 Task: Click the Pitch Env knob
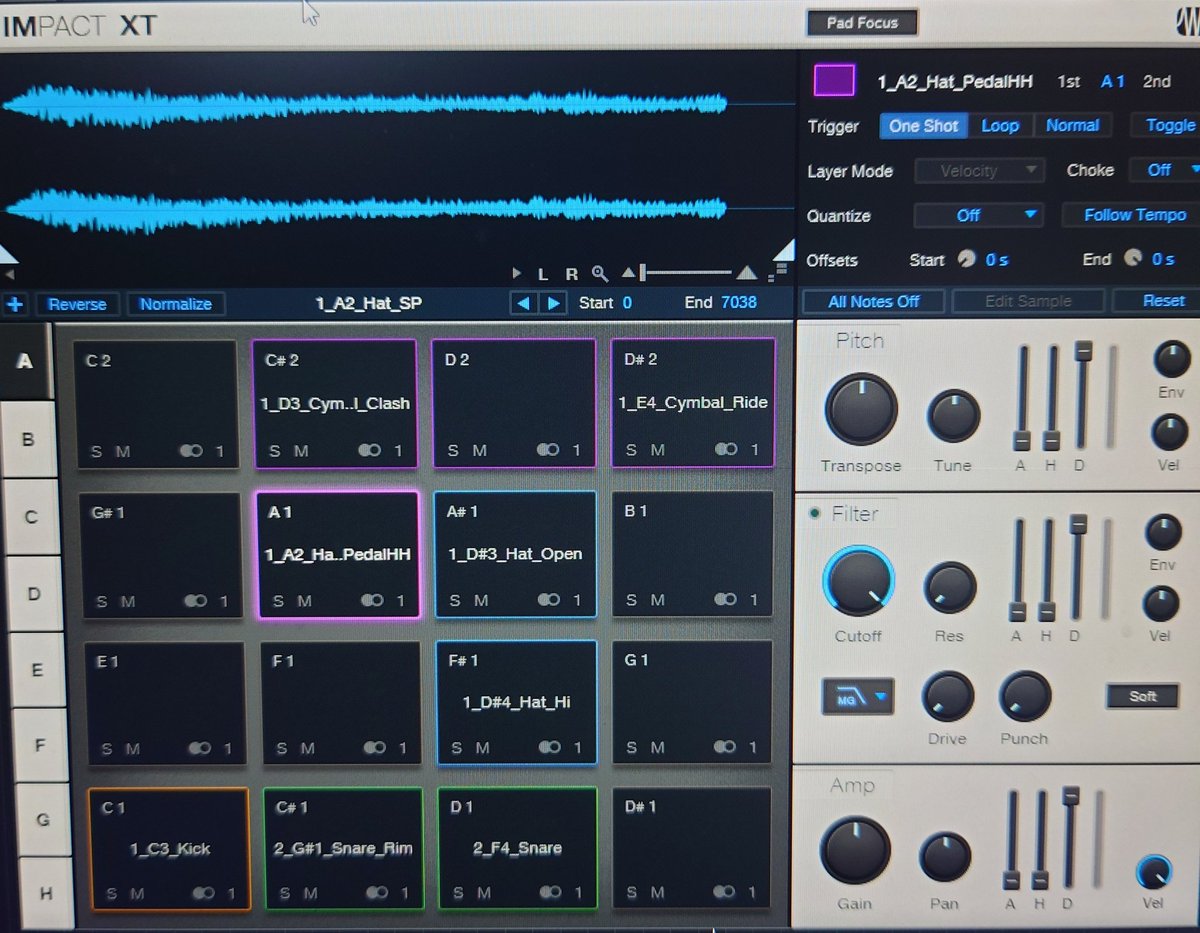(x=1172, y=358)
